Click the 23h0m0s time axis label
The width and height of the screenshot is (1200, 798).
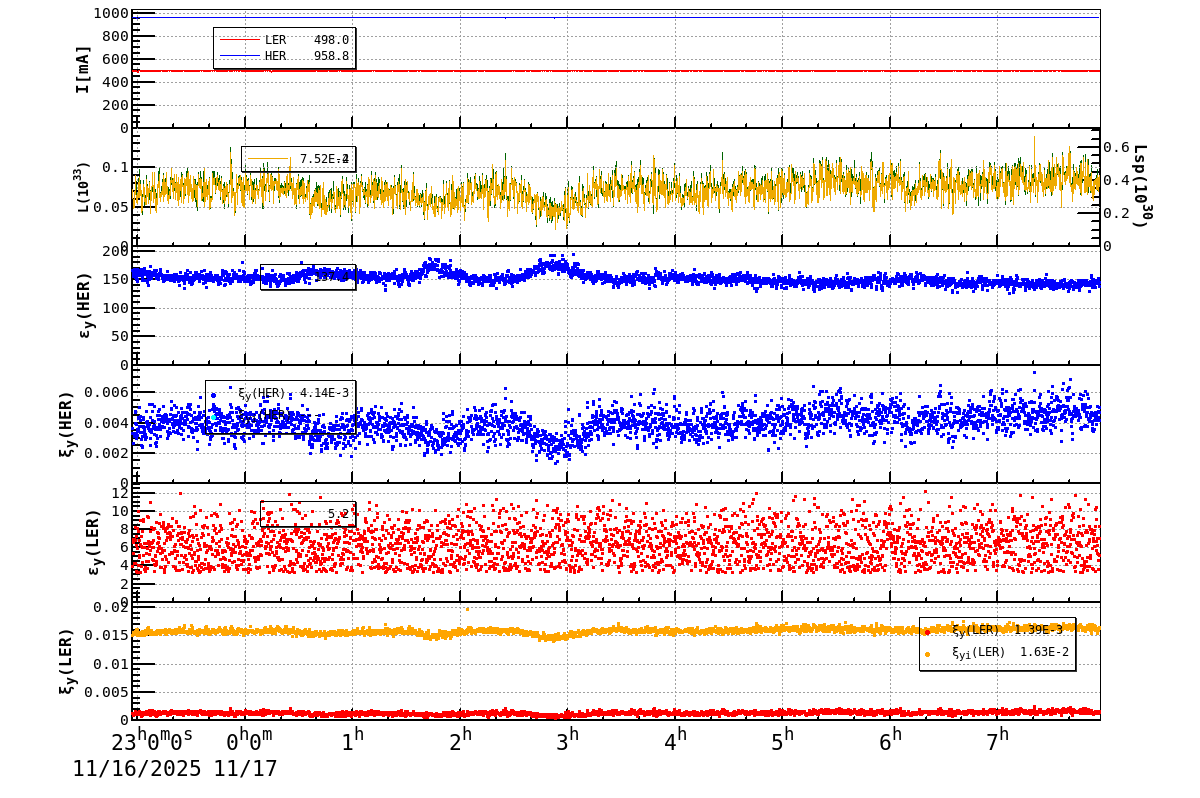(x=152, y=742)
